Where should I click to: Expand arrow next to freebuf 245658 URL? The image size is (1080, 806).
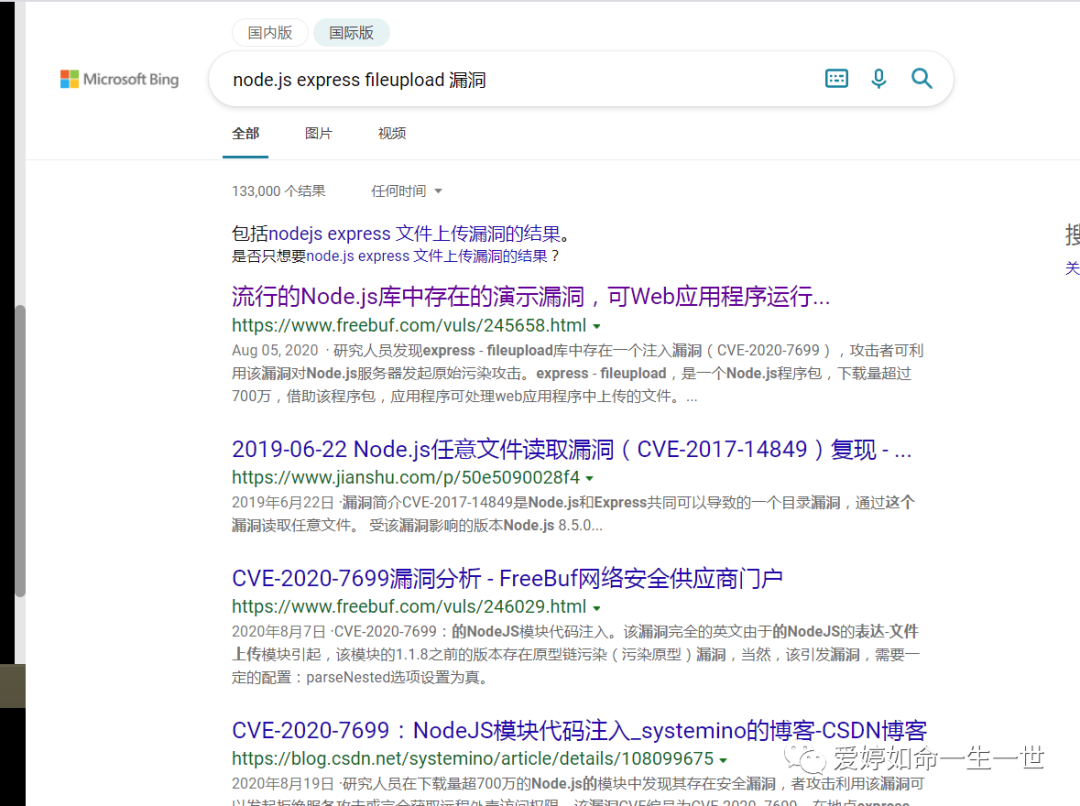pyautogui.click(x=596, y=327)
